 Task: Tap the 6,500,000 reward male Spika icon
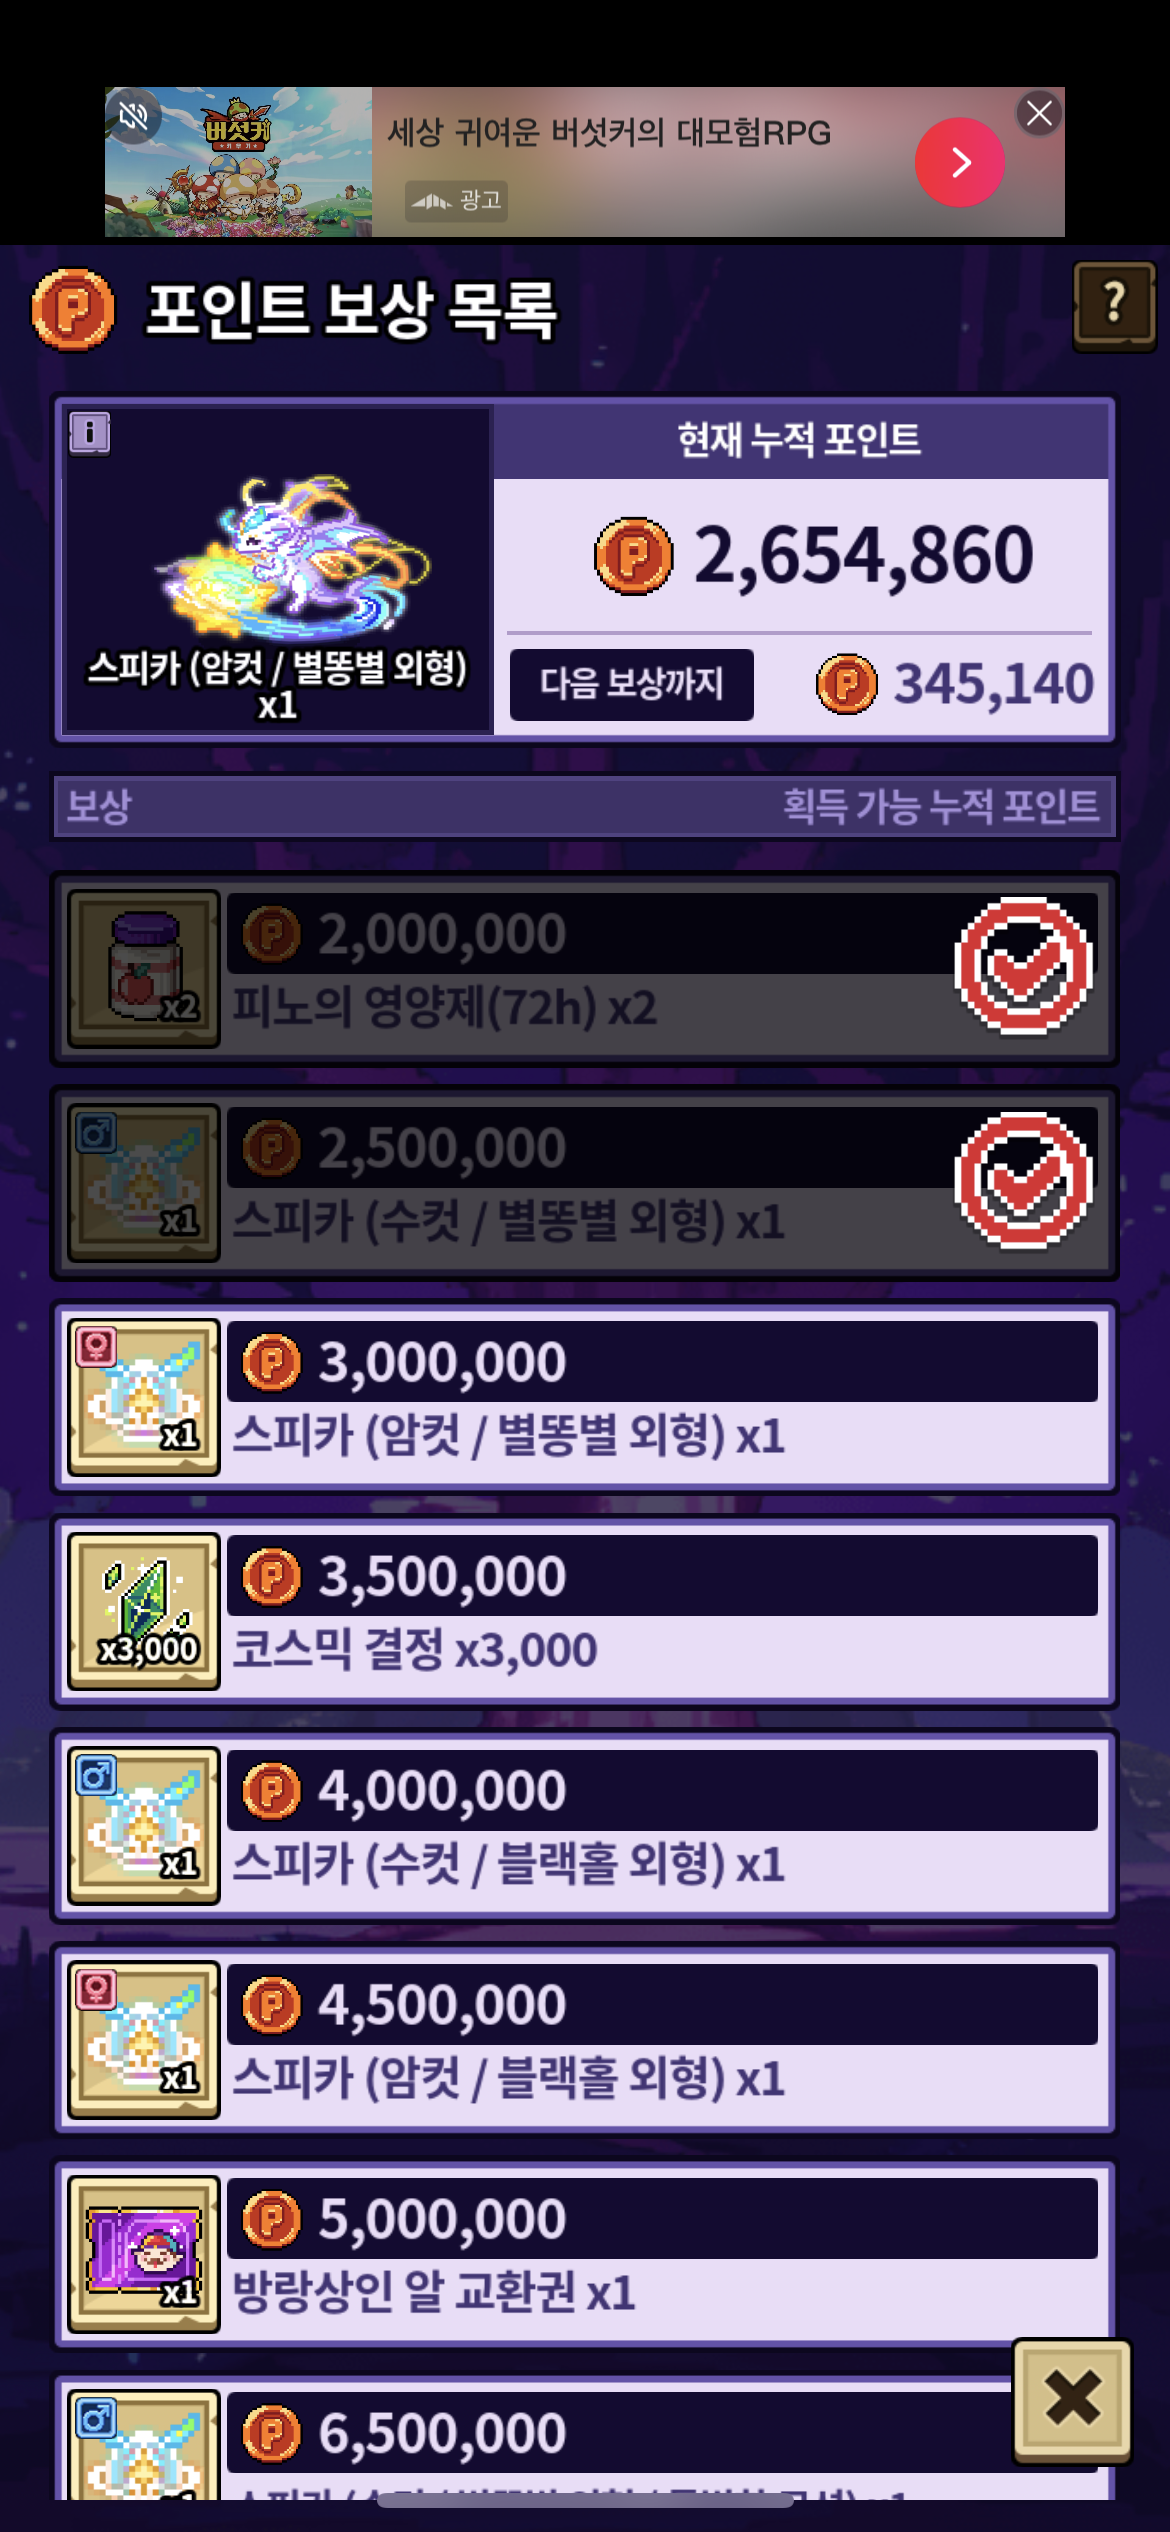point(144,2445)
